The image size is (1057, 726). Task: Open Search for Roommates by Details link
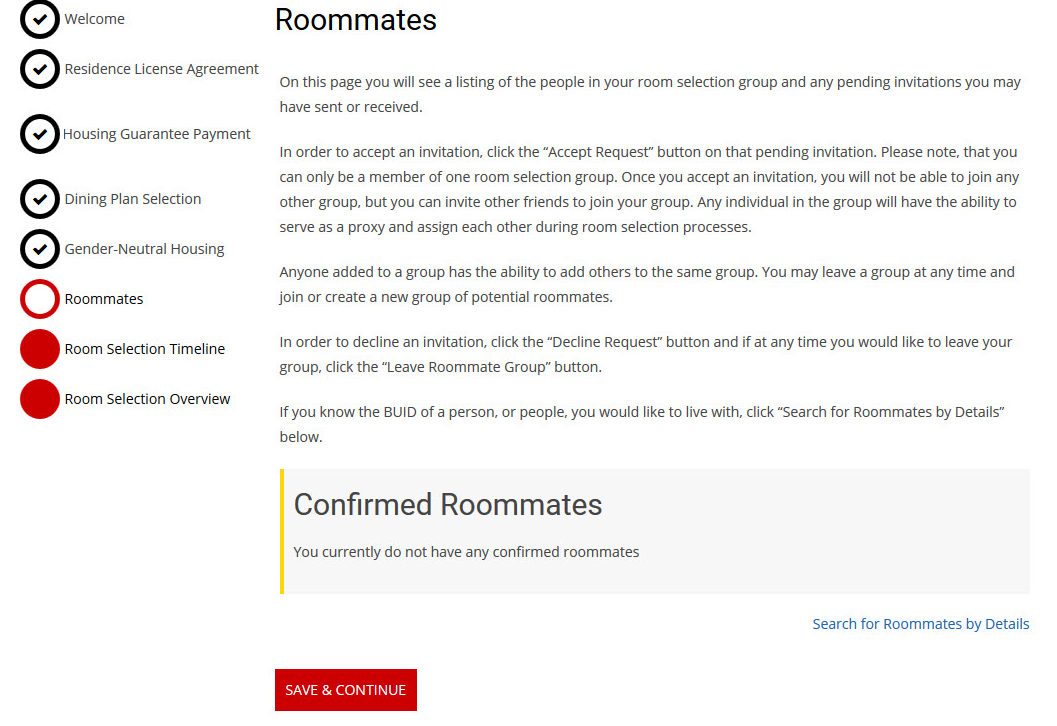point(920,624)
